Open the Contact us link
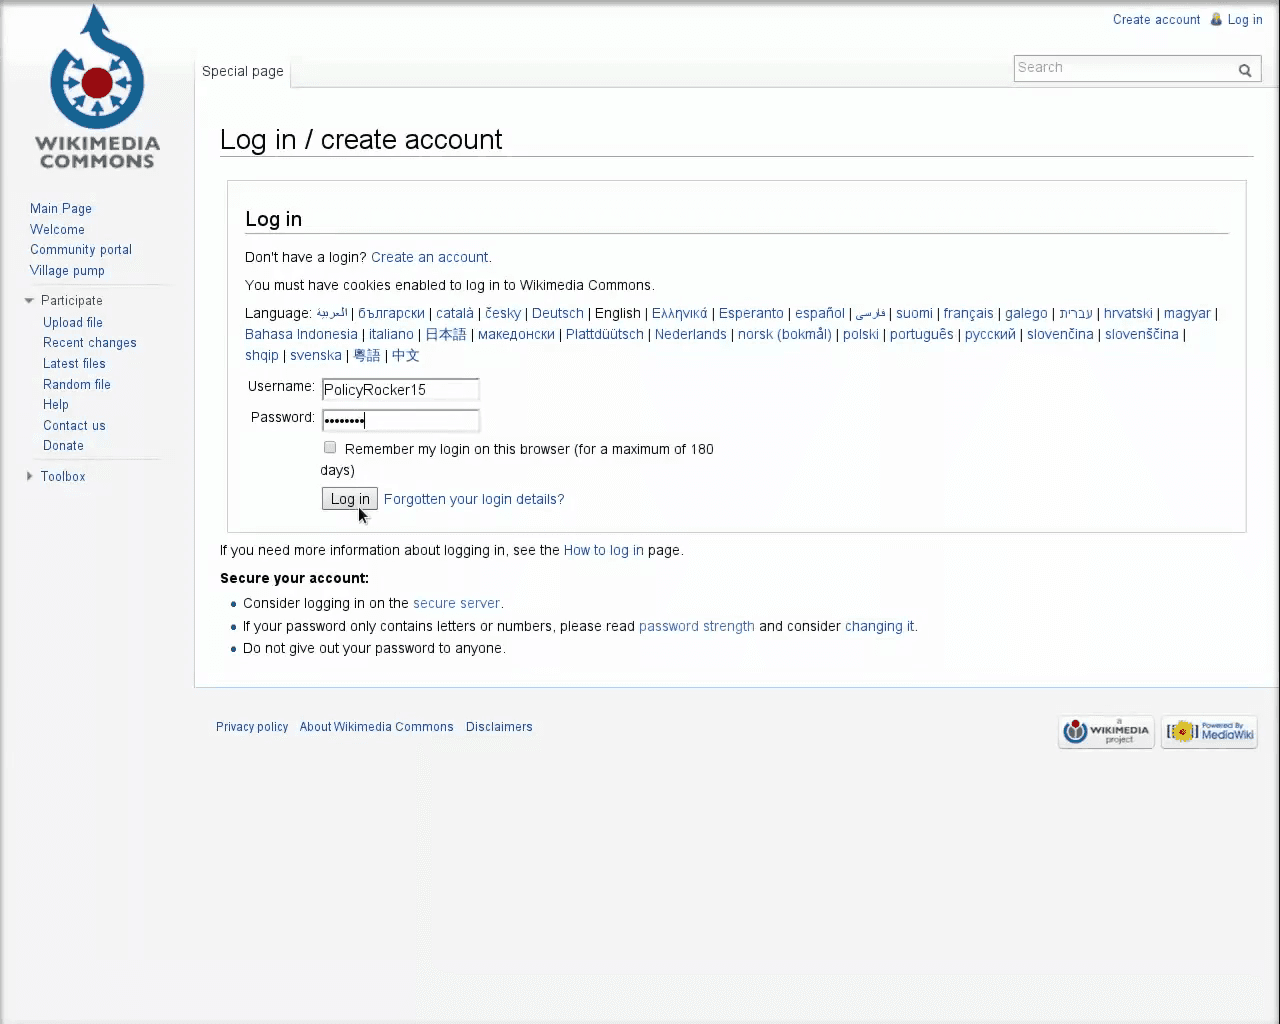The width and height of the screenshot is (1280, 1024). pos(74,425)
